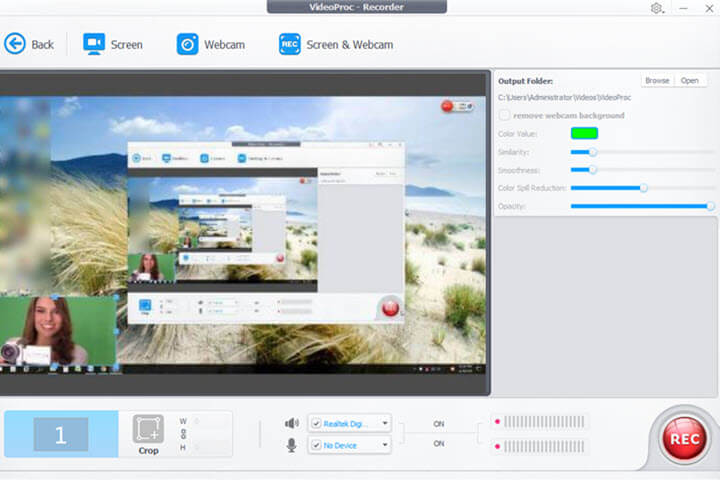Click the small record button in preview corner

pos(447,106)
